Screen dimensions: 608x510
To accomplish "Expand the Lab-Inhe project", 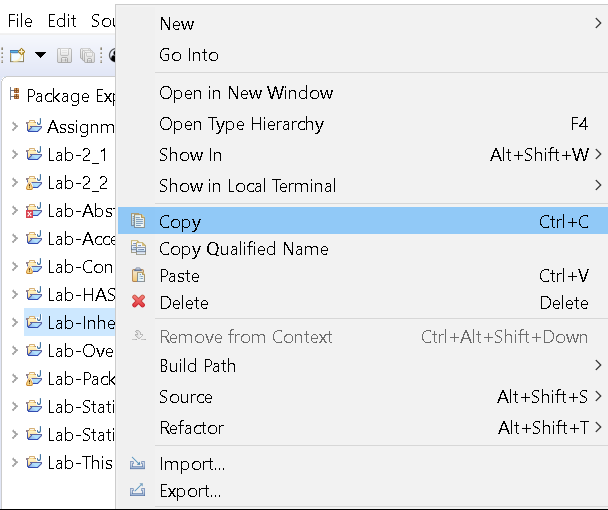I will click(x=14, y=322).
